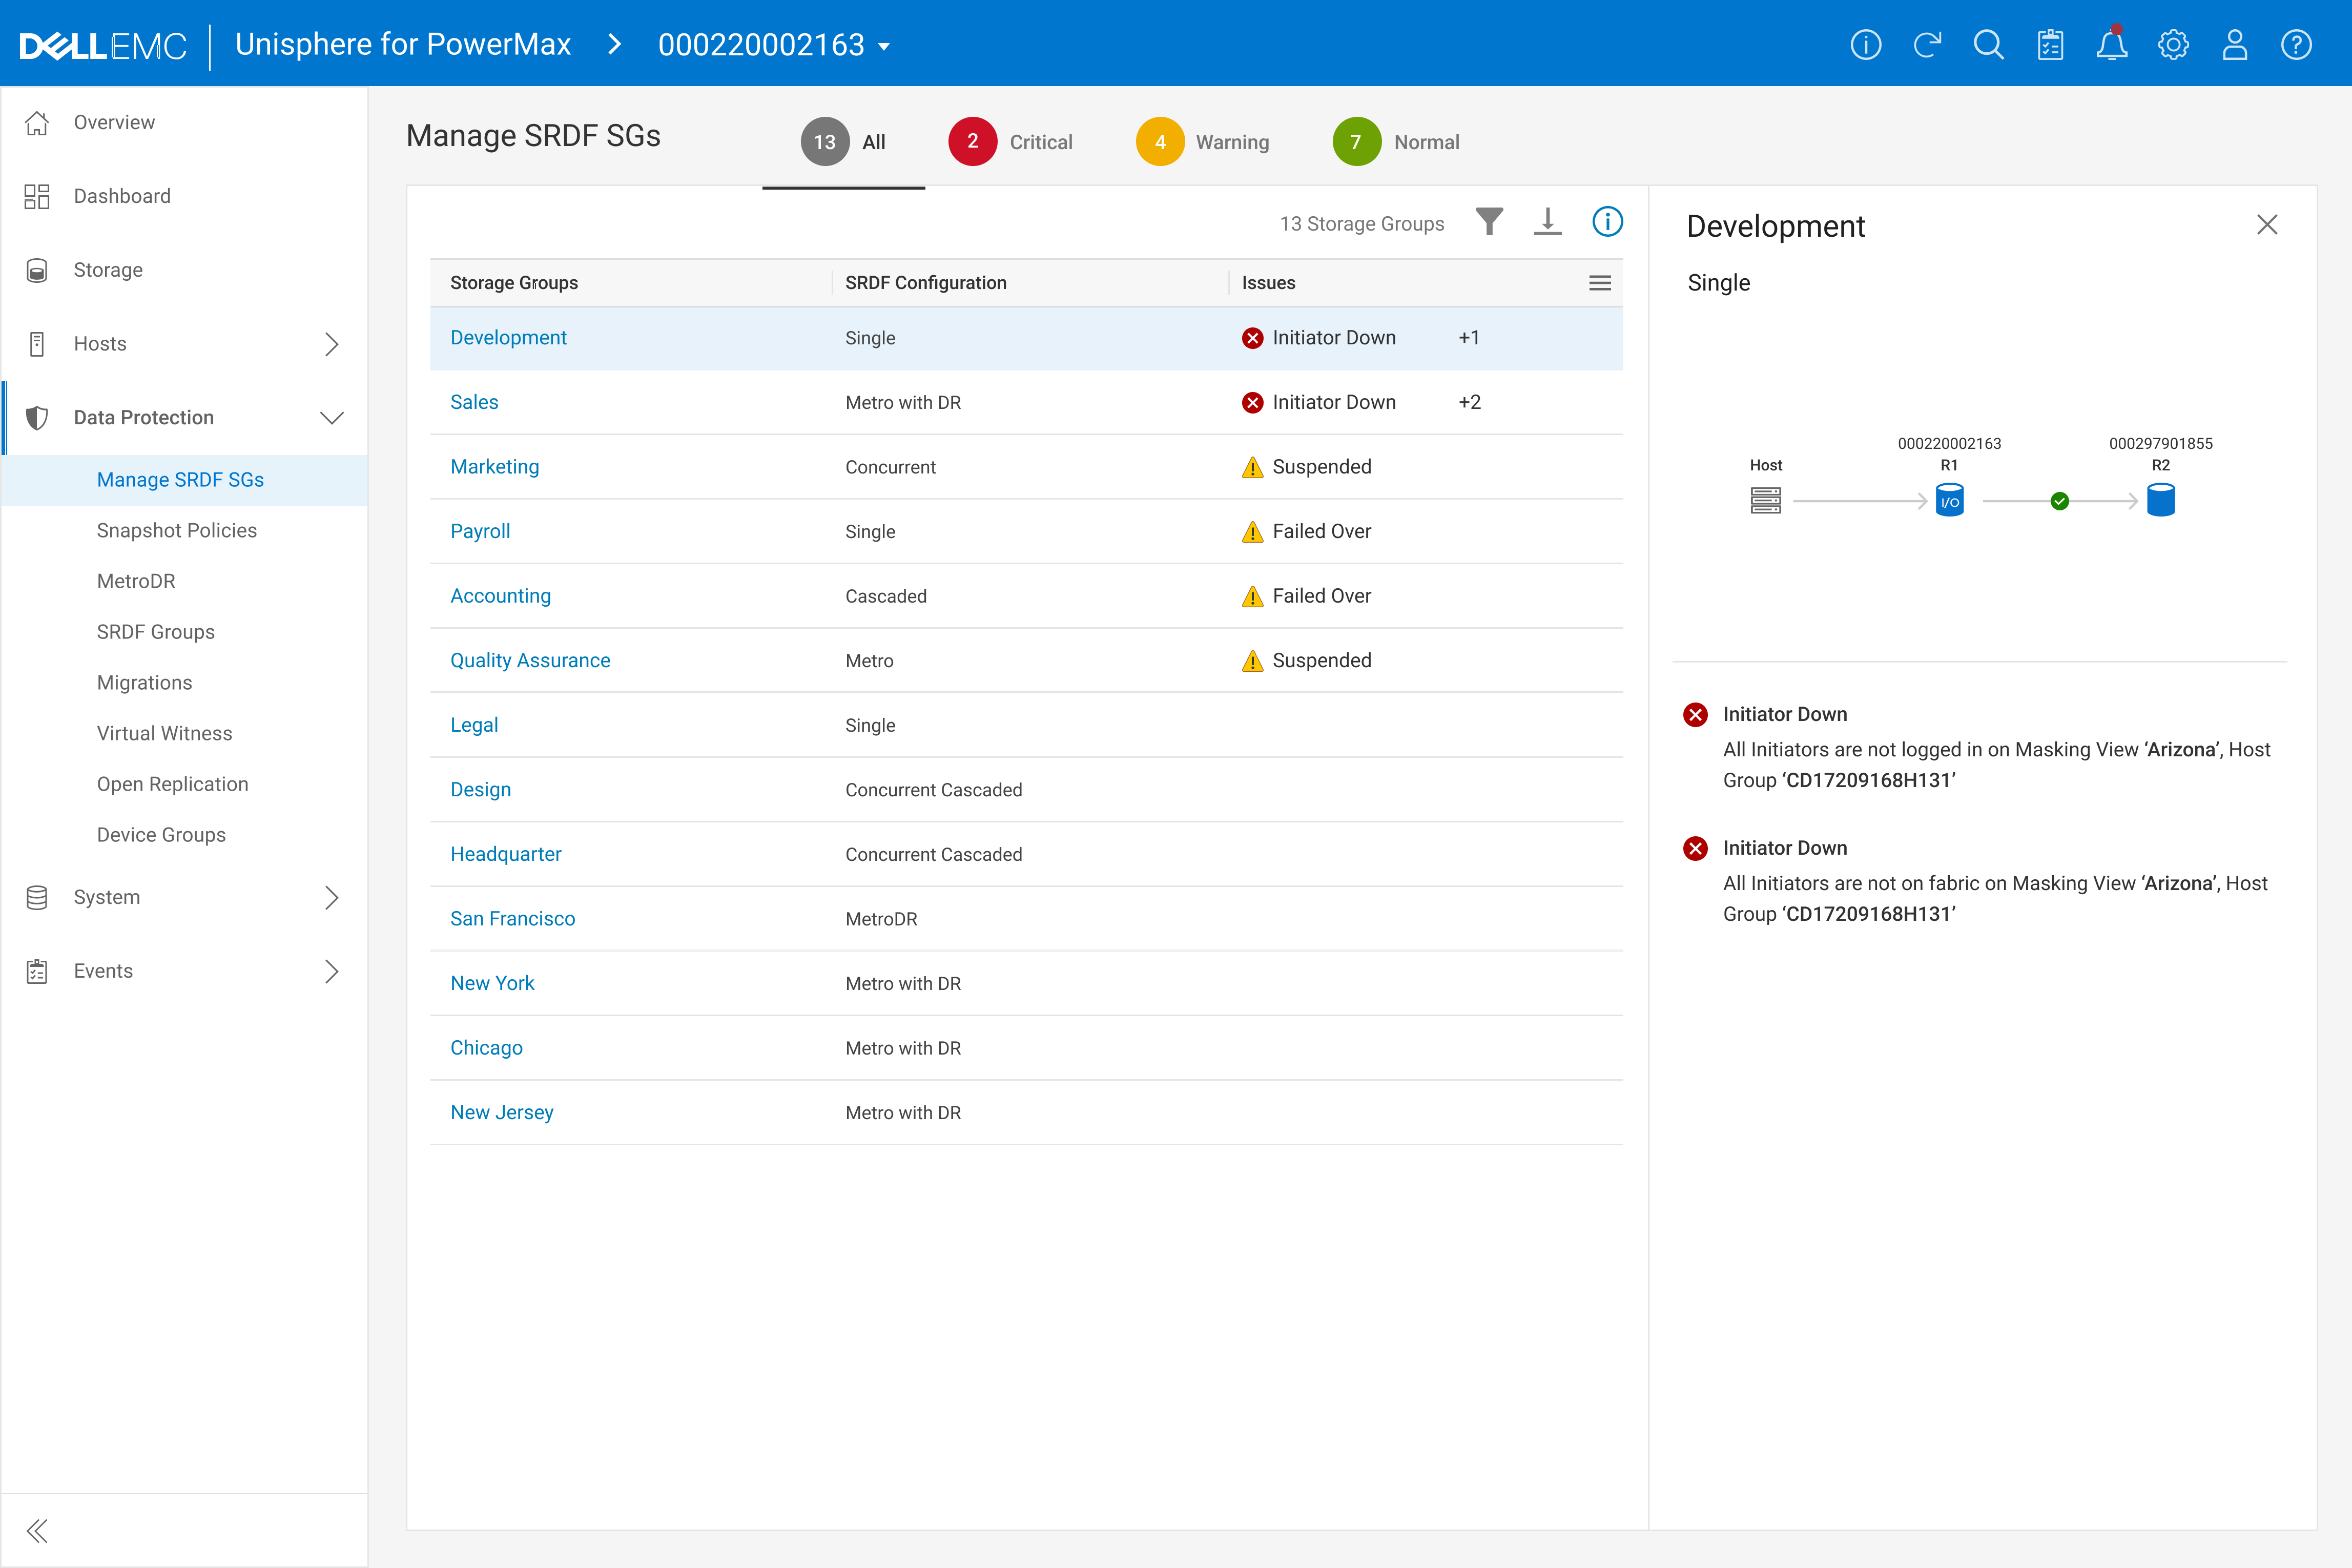Click the filter funnel icon
This screenshot has width=2352, height=1568.
[1489, 222]
